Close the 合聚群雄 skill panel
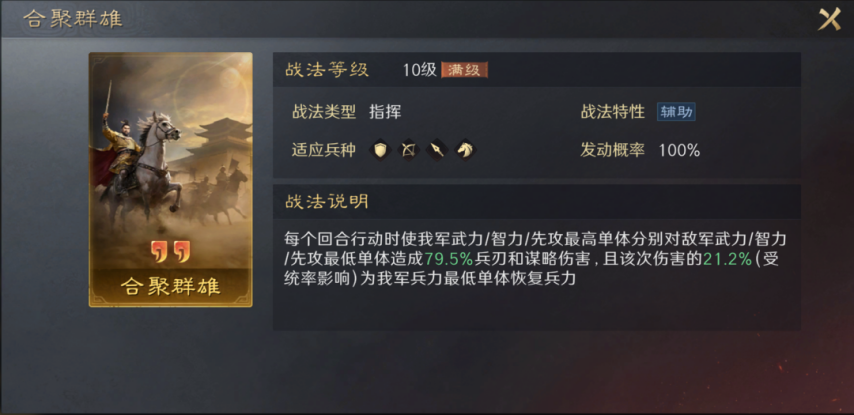Screen dimensions: 854x415 [x=830, y=19]
